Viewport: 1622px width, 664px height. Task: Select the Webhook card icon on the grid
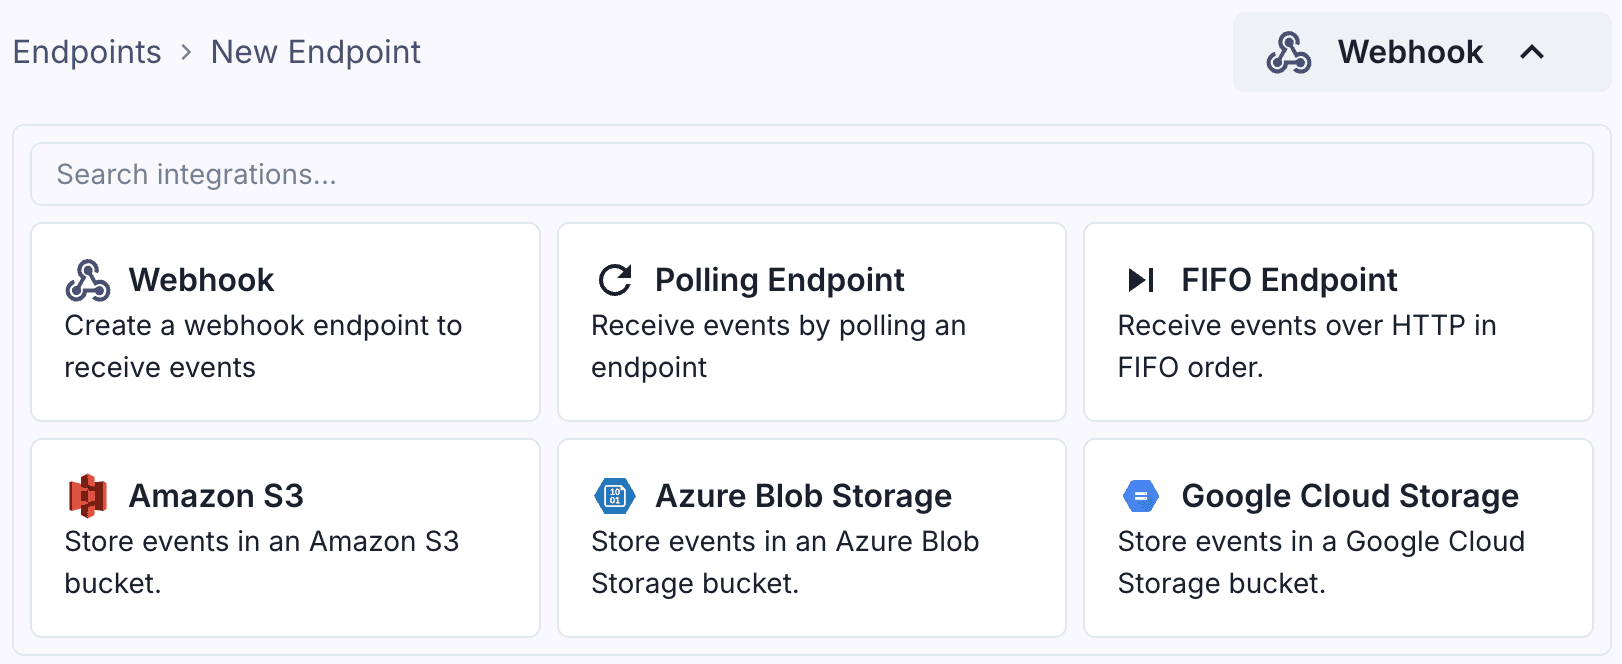point(89,280)
